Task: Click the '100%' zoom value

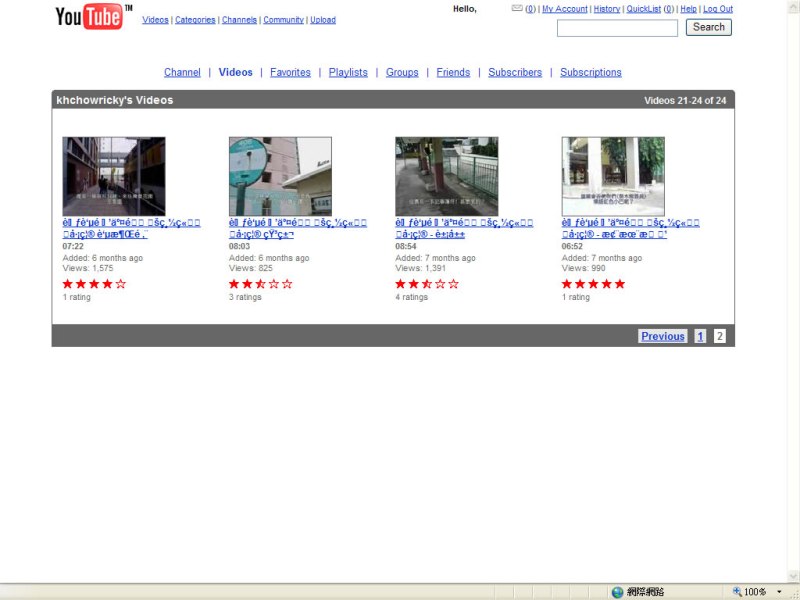Action: 755,592
